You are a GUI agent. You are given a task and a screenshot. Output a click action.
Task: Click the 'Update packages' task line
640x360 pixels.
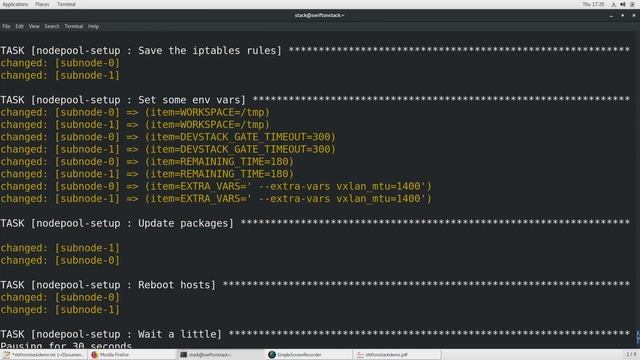click(x=315, y=223)
